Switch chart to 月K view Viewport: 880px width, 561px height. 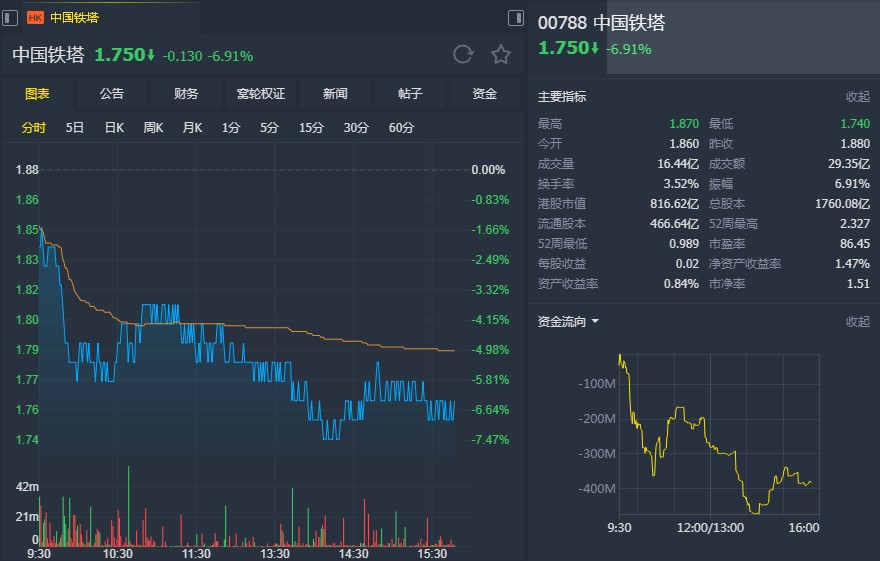click(x=192, y=128)
